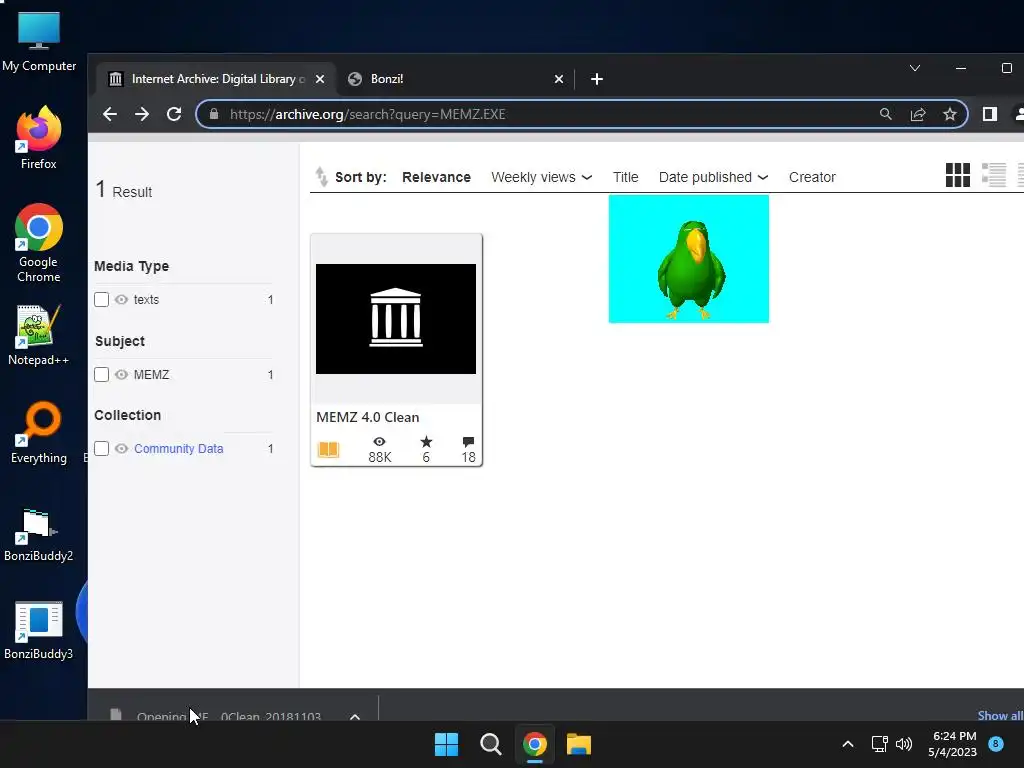The image size is (1024, 768).
Task: Go back to the previous page
Action: pyautogui.click(x=110, y=114)
